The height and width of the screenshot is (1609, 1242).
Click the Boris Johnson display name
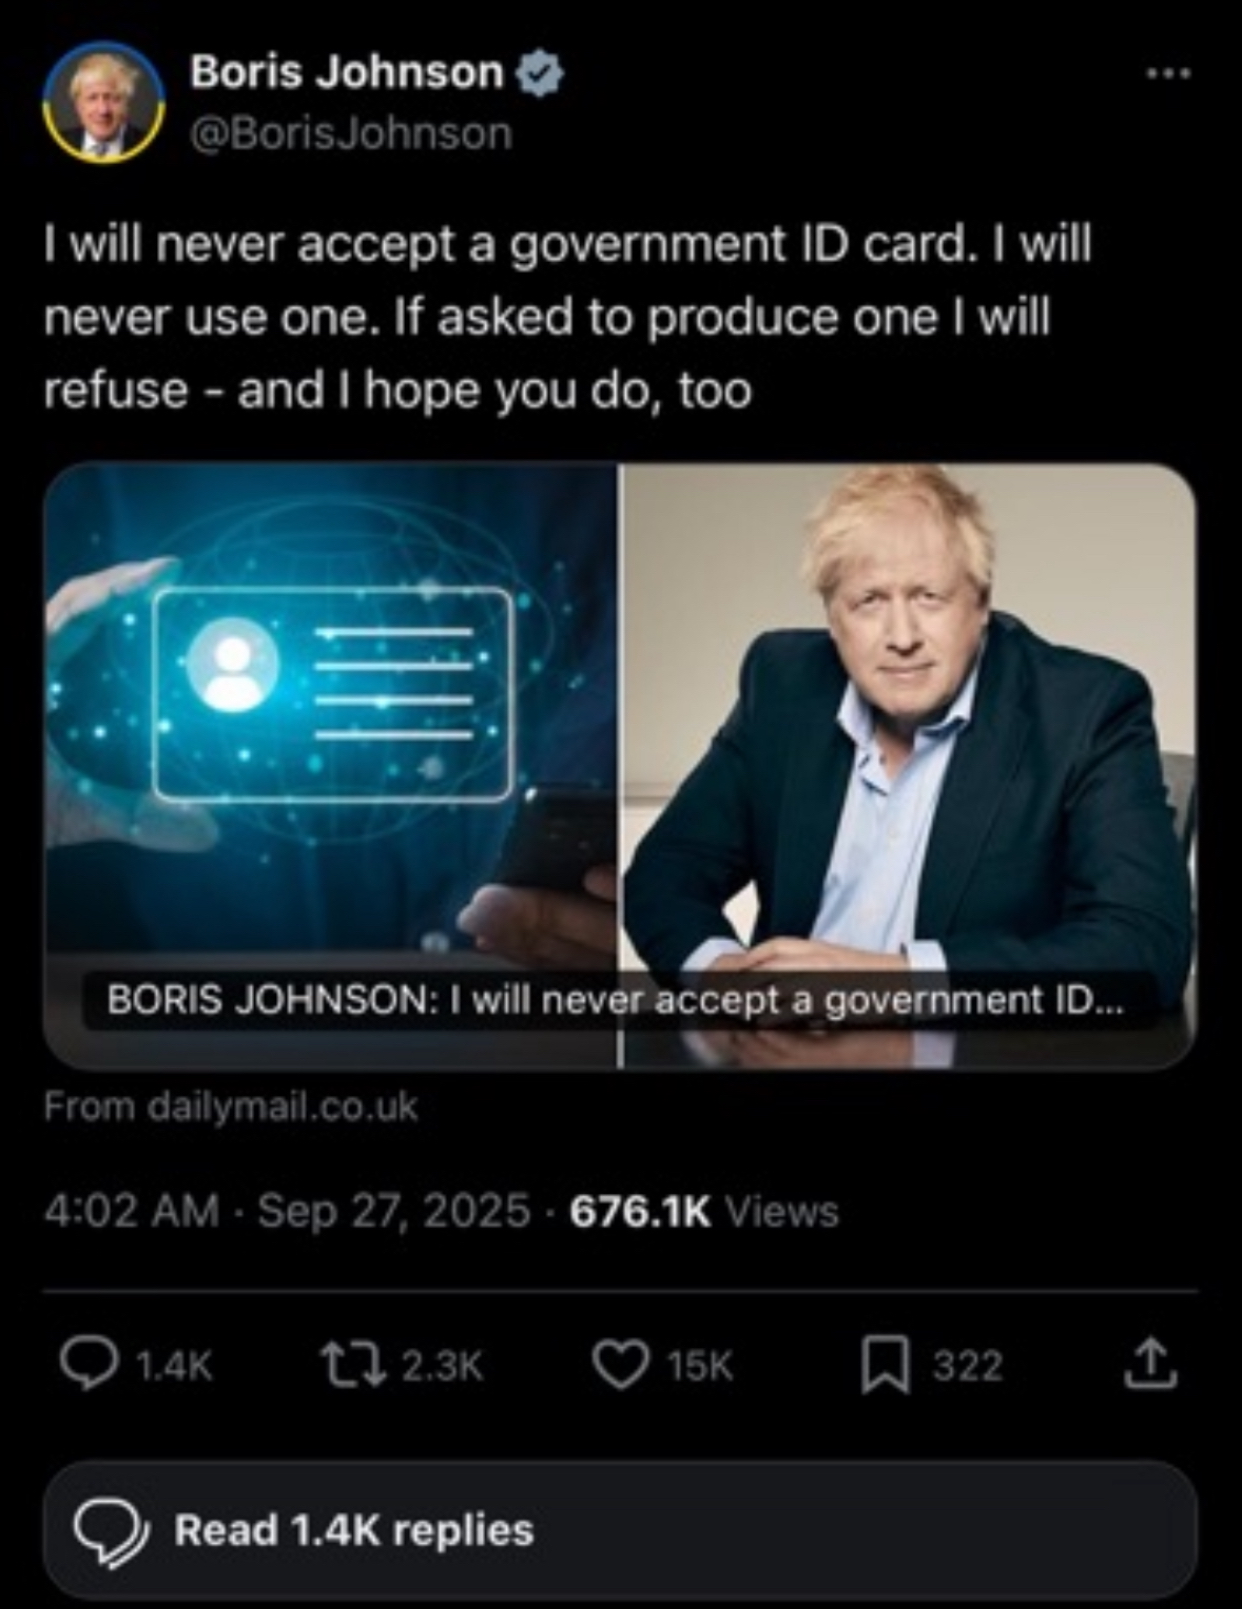[x=348, y=72]
